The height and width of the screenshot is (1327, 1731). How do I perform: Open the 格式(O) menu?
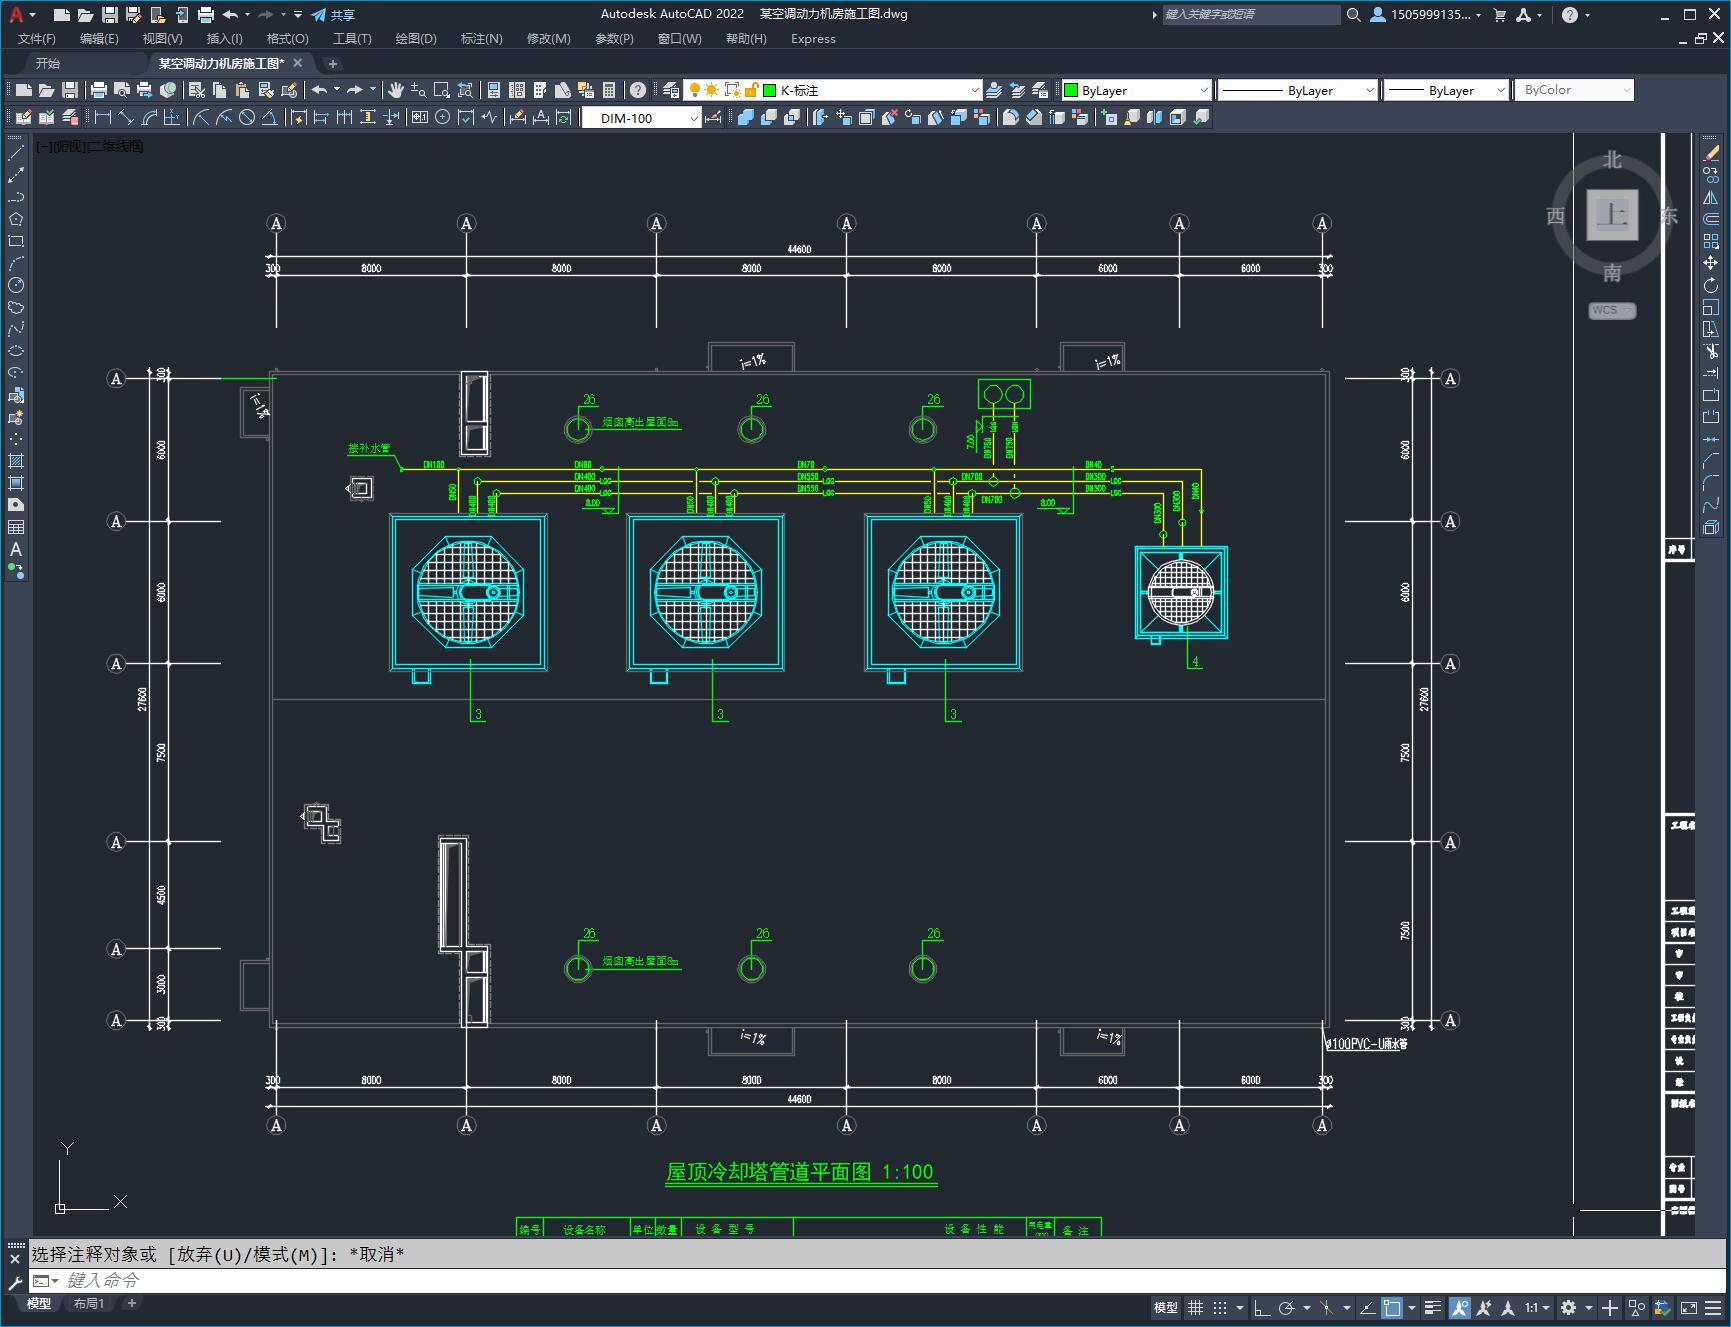pyautogui.click(x=287, y=38)
